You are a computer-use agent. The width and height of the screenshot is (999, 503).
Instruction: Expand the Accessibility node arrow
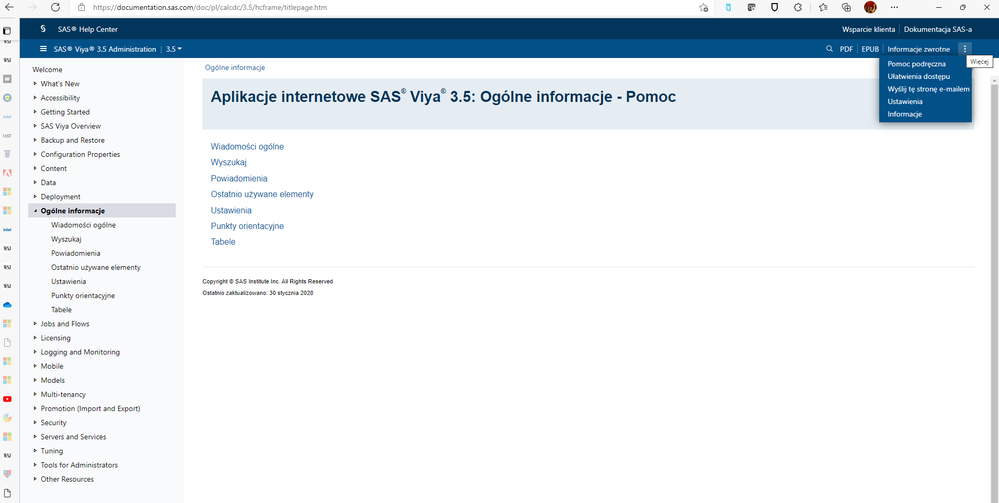[36, 98]
